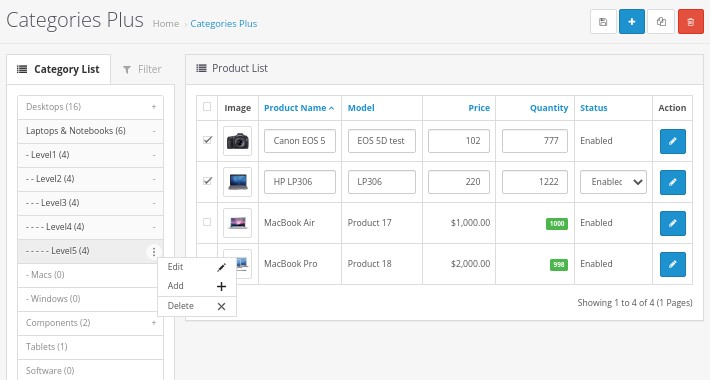Collapse the Level4 category

pyautogui.click(x=154, y=227)
